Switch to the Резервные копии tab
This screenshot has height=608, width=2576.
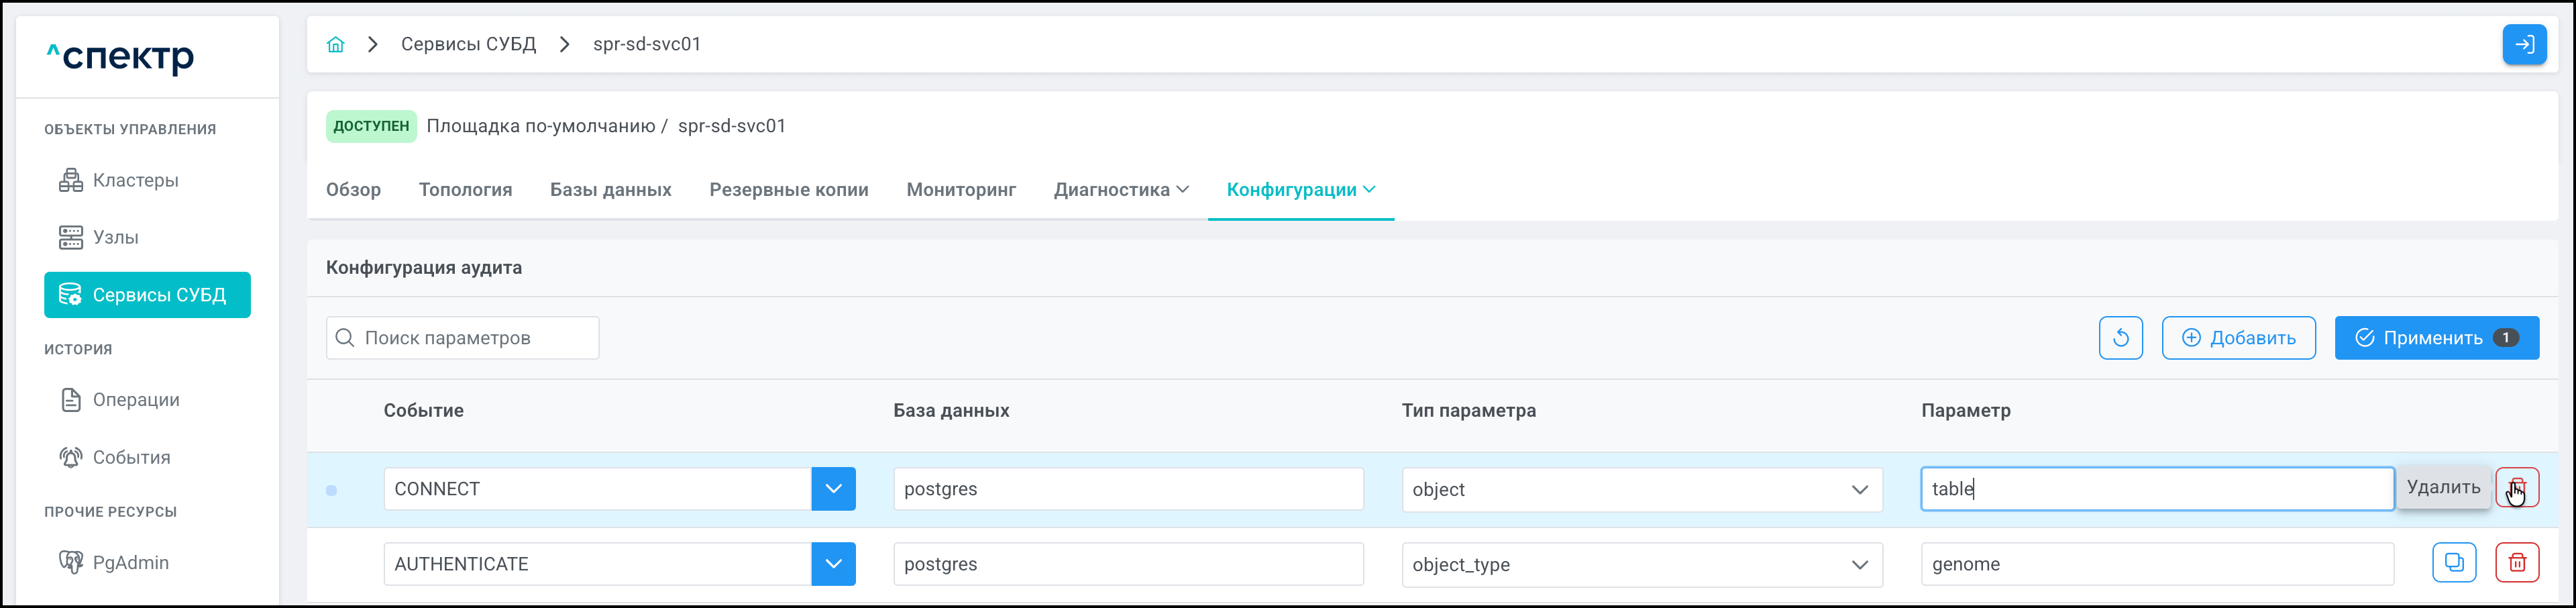pos(788,190)
